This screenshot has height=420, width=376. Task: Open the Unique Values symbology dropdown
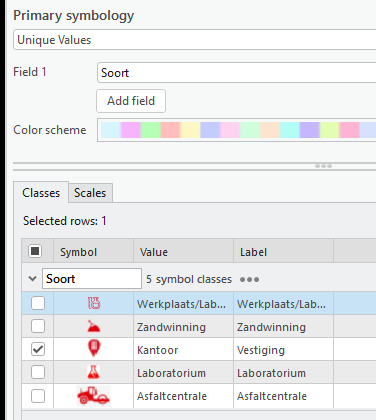[x=195, y=40]
